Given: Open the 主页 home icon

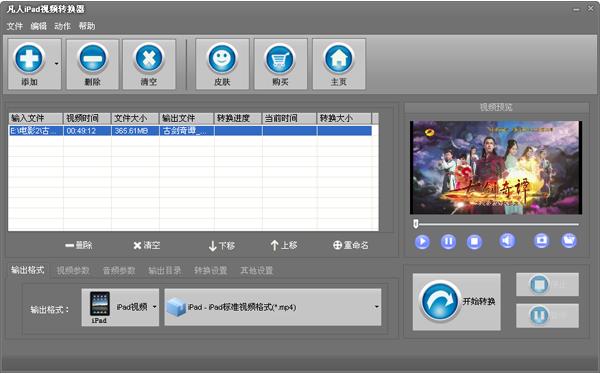Looking at the screenshot, I should click(x=339, y=59).
